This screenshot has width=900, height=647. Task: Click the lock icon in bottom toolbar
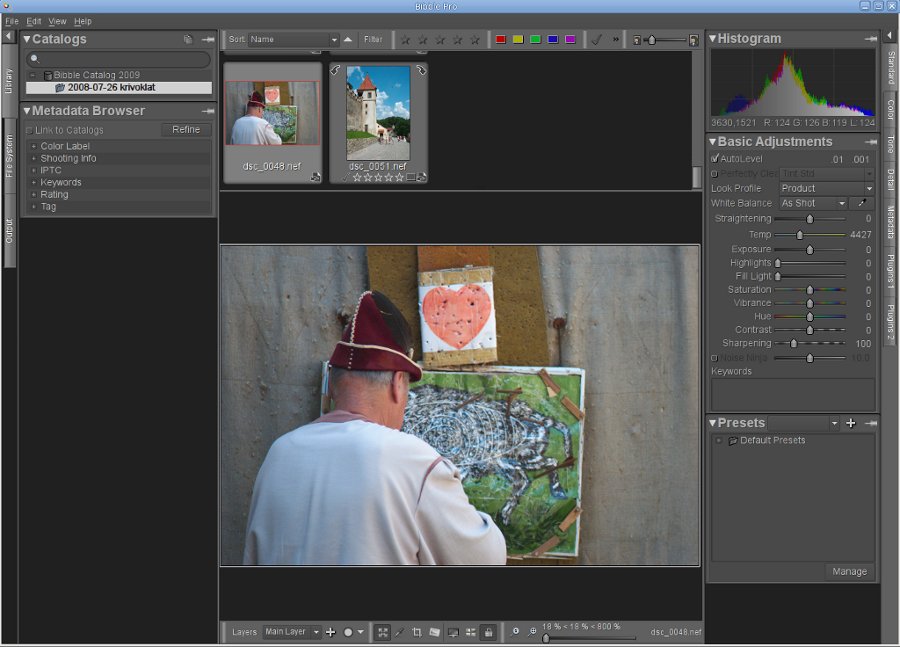[x=487, y=632]
